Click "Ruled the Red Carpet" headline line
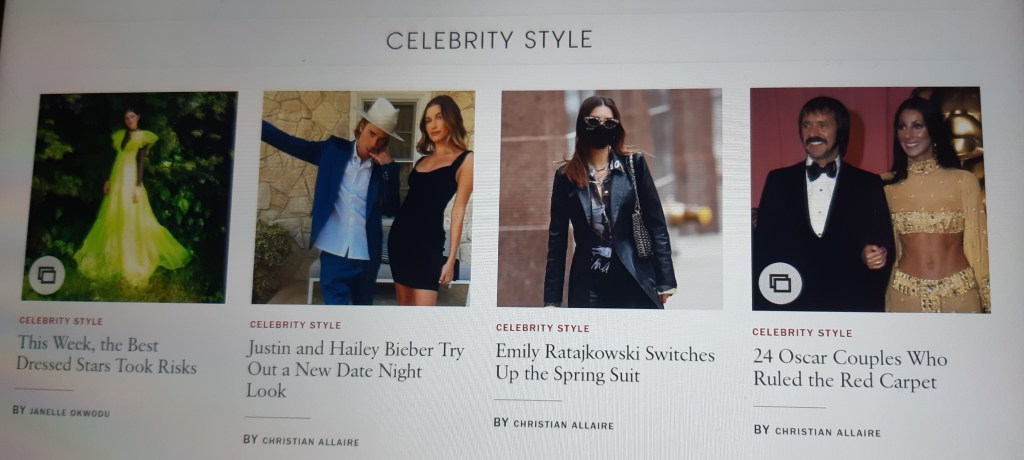Viewport: 1024px width, 460px height. point(844,381)
